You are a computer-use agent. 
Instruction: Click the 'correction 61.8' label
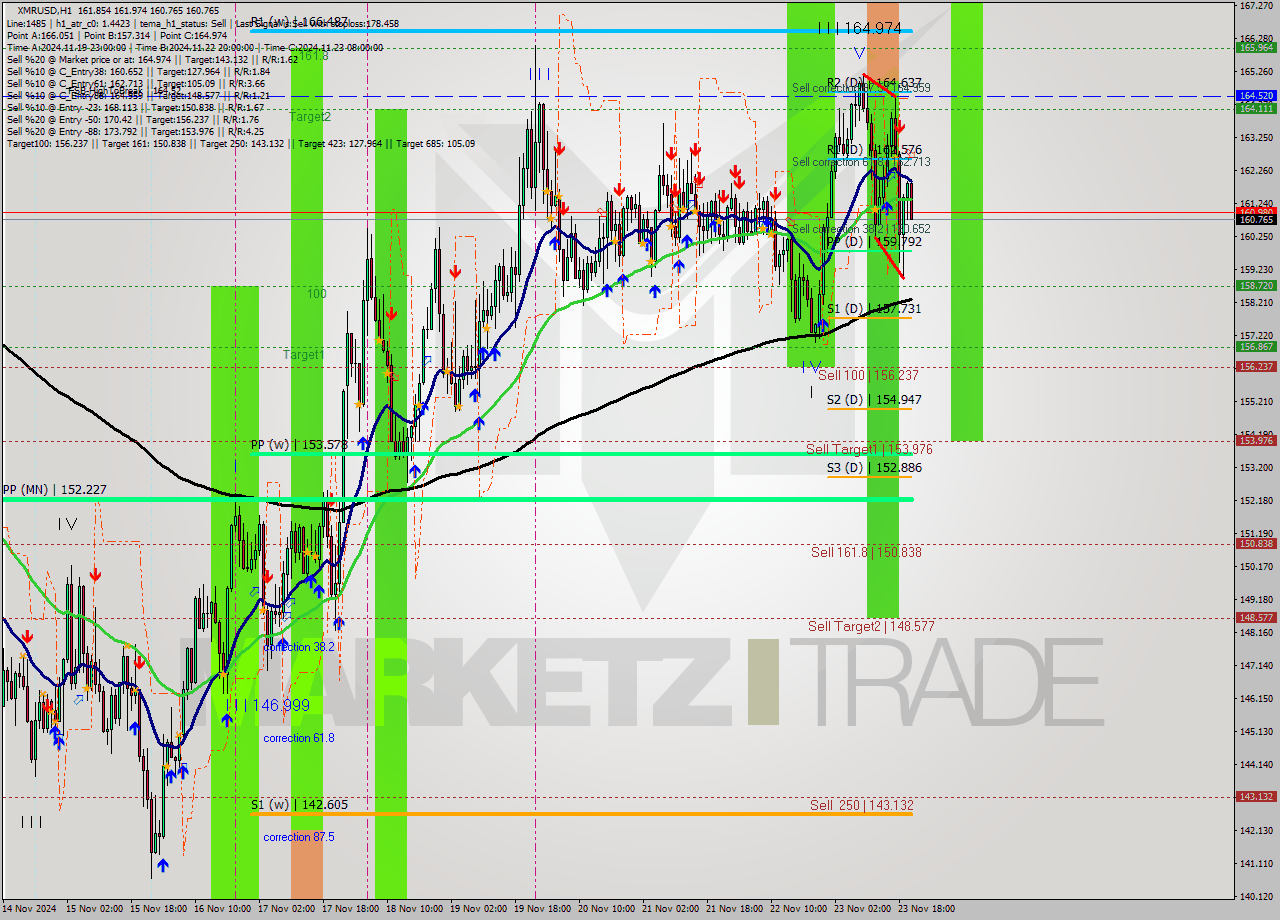coord(298,738)
